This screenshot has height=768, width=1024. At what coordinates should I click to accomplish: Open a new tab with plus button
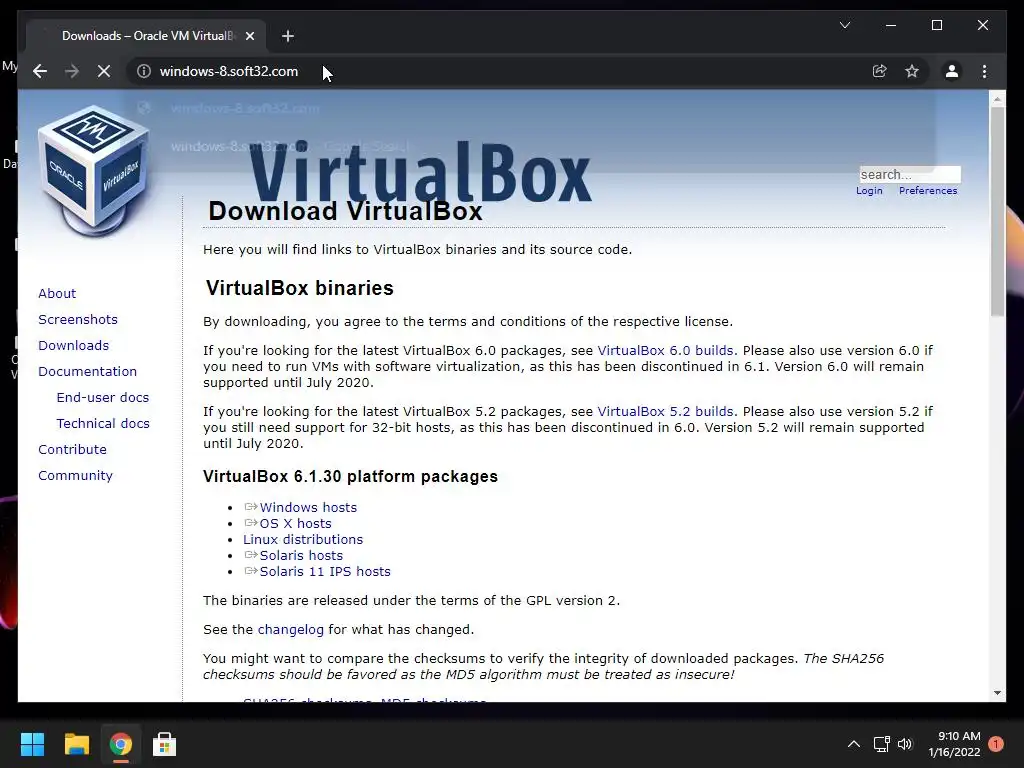288,36
